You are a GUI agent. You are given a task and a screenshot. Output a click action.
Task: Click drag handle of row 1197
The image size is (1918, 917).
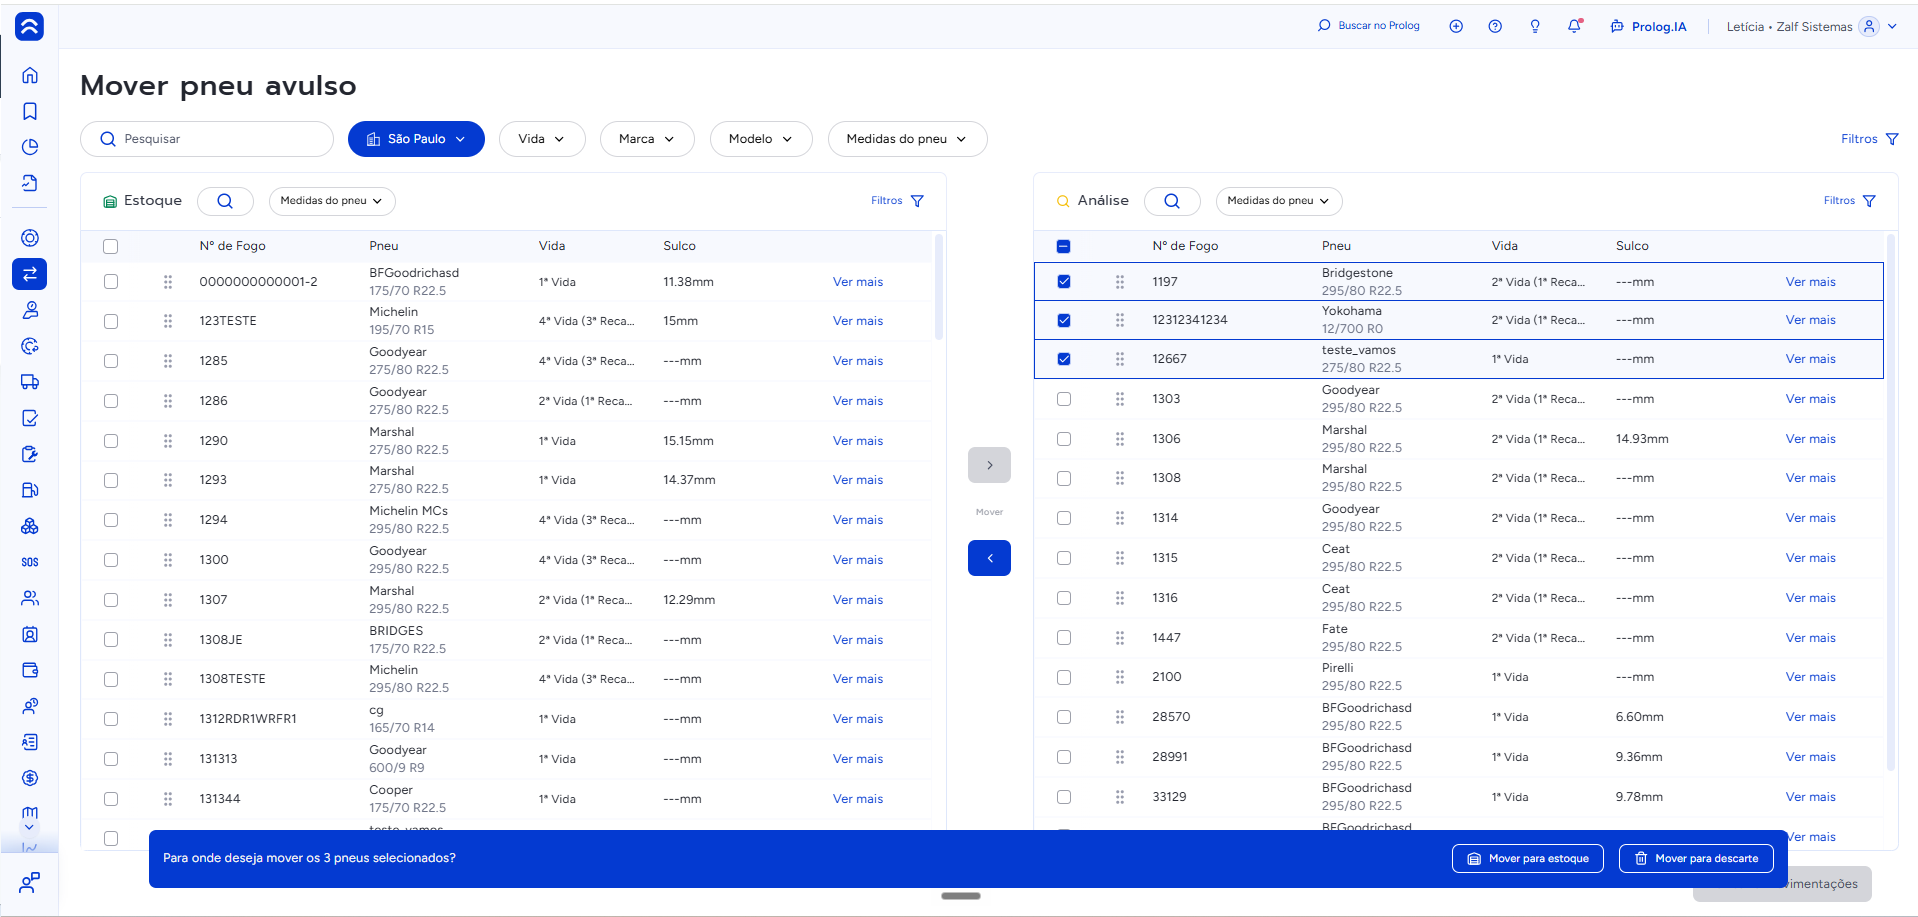pos(1120,282)
